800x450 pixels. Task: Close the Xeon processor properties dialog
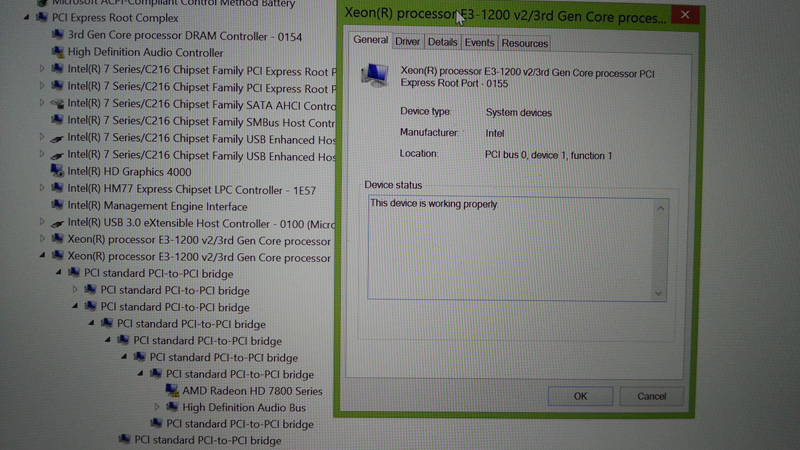click(x=685, y=15)
